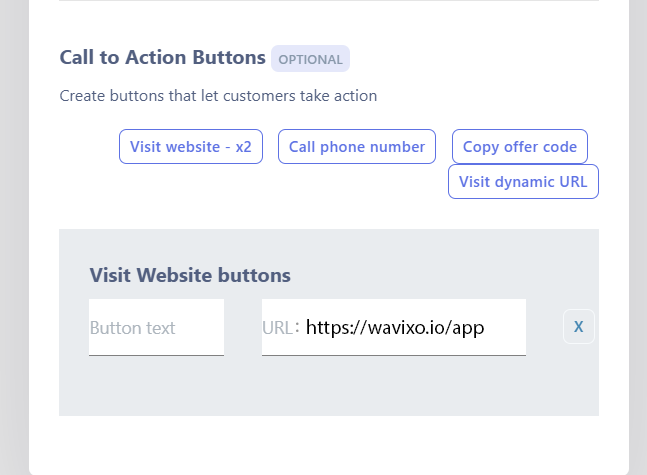Click the word 'offer' on the copy button
The height and width of the screenshot is (475, 647).
point(520,147)
